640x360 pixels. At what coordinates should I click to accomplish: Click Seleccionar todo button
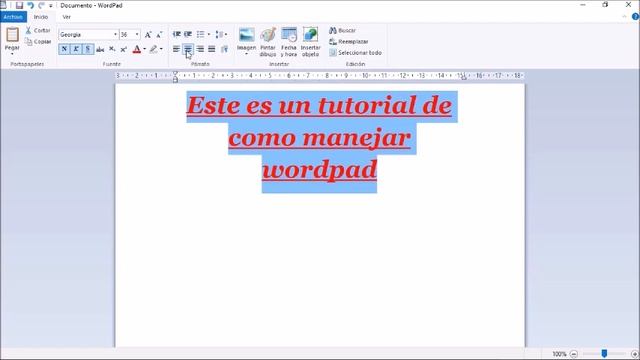[x=356, y=53]
